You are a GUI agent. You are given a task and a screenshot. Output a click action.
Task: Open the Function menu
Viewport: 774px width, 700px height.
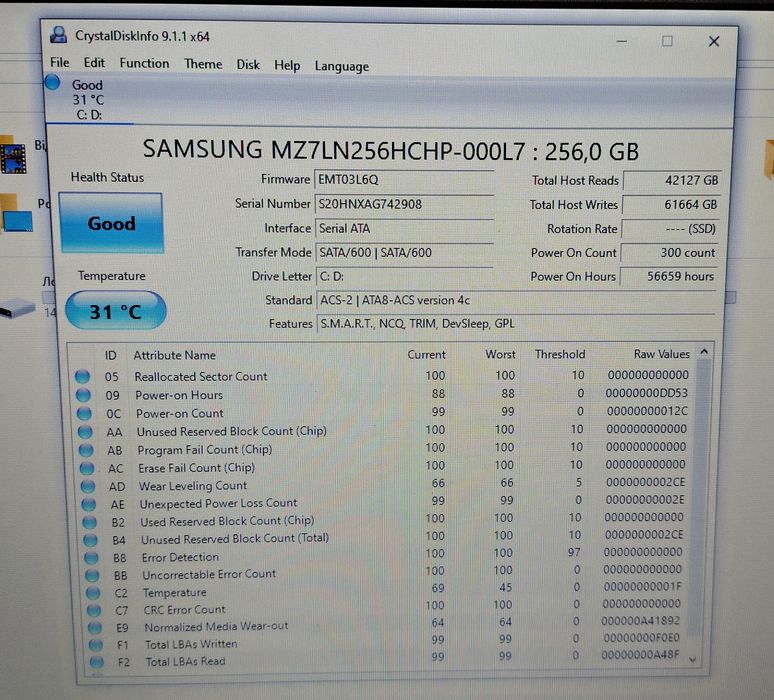click(144, 63)
